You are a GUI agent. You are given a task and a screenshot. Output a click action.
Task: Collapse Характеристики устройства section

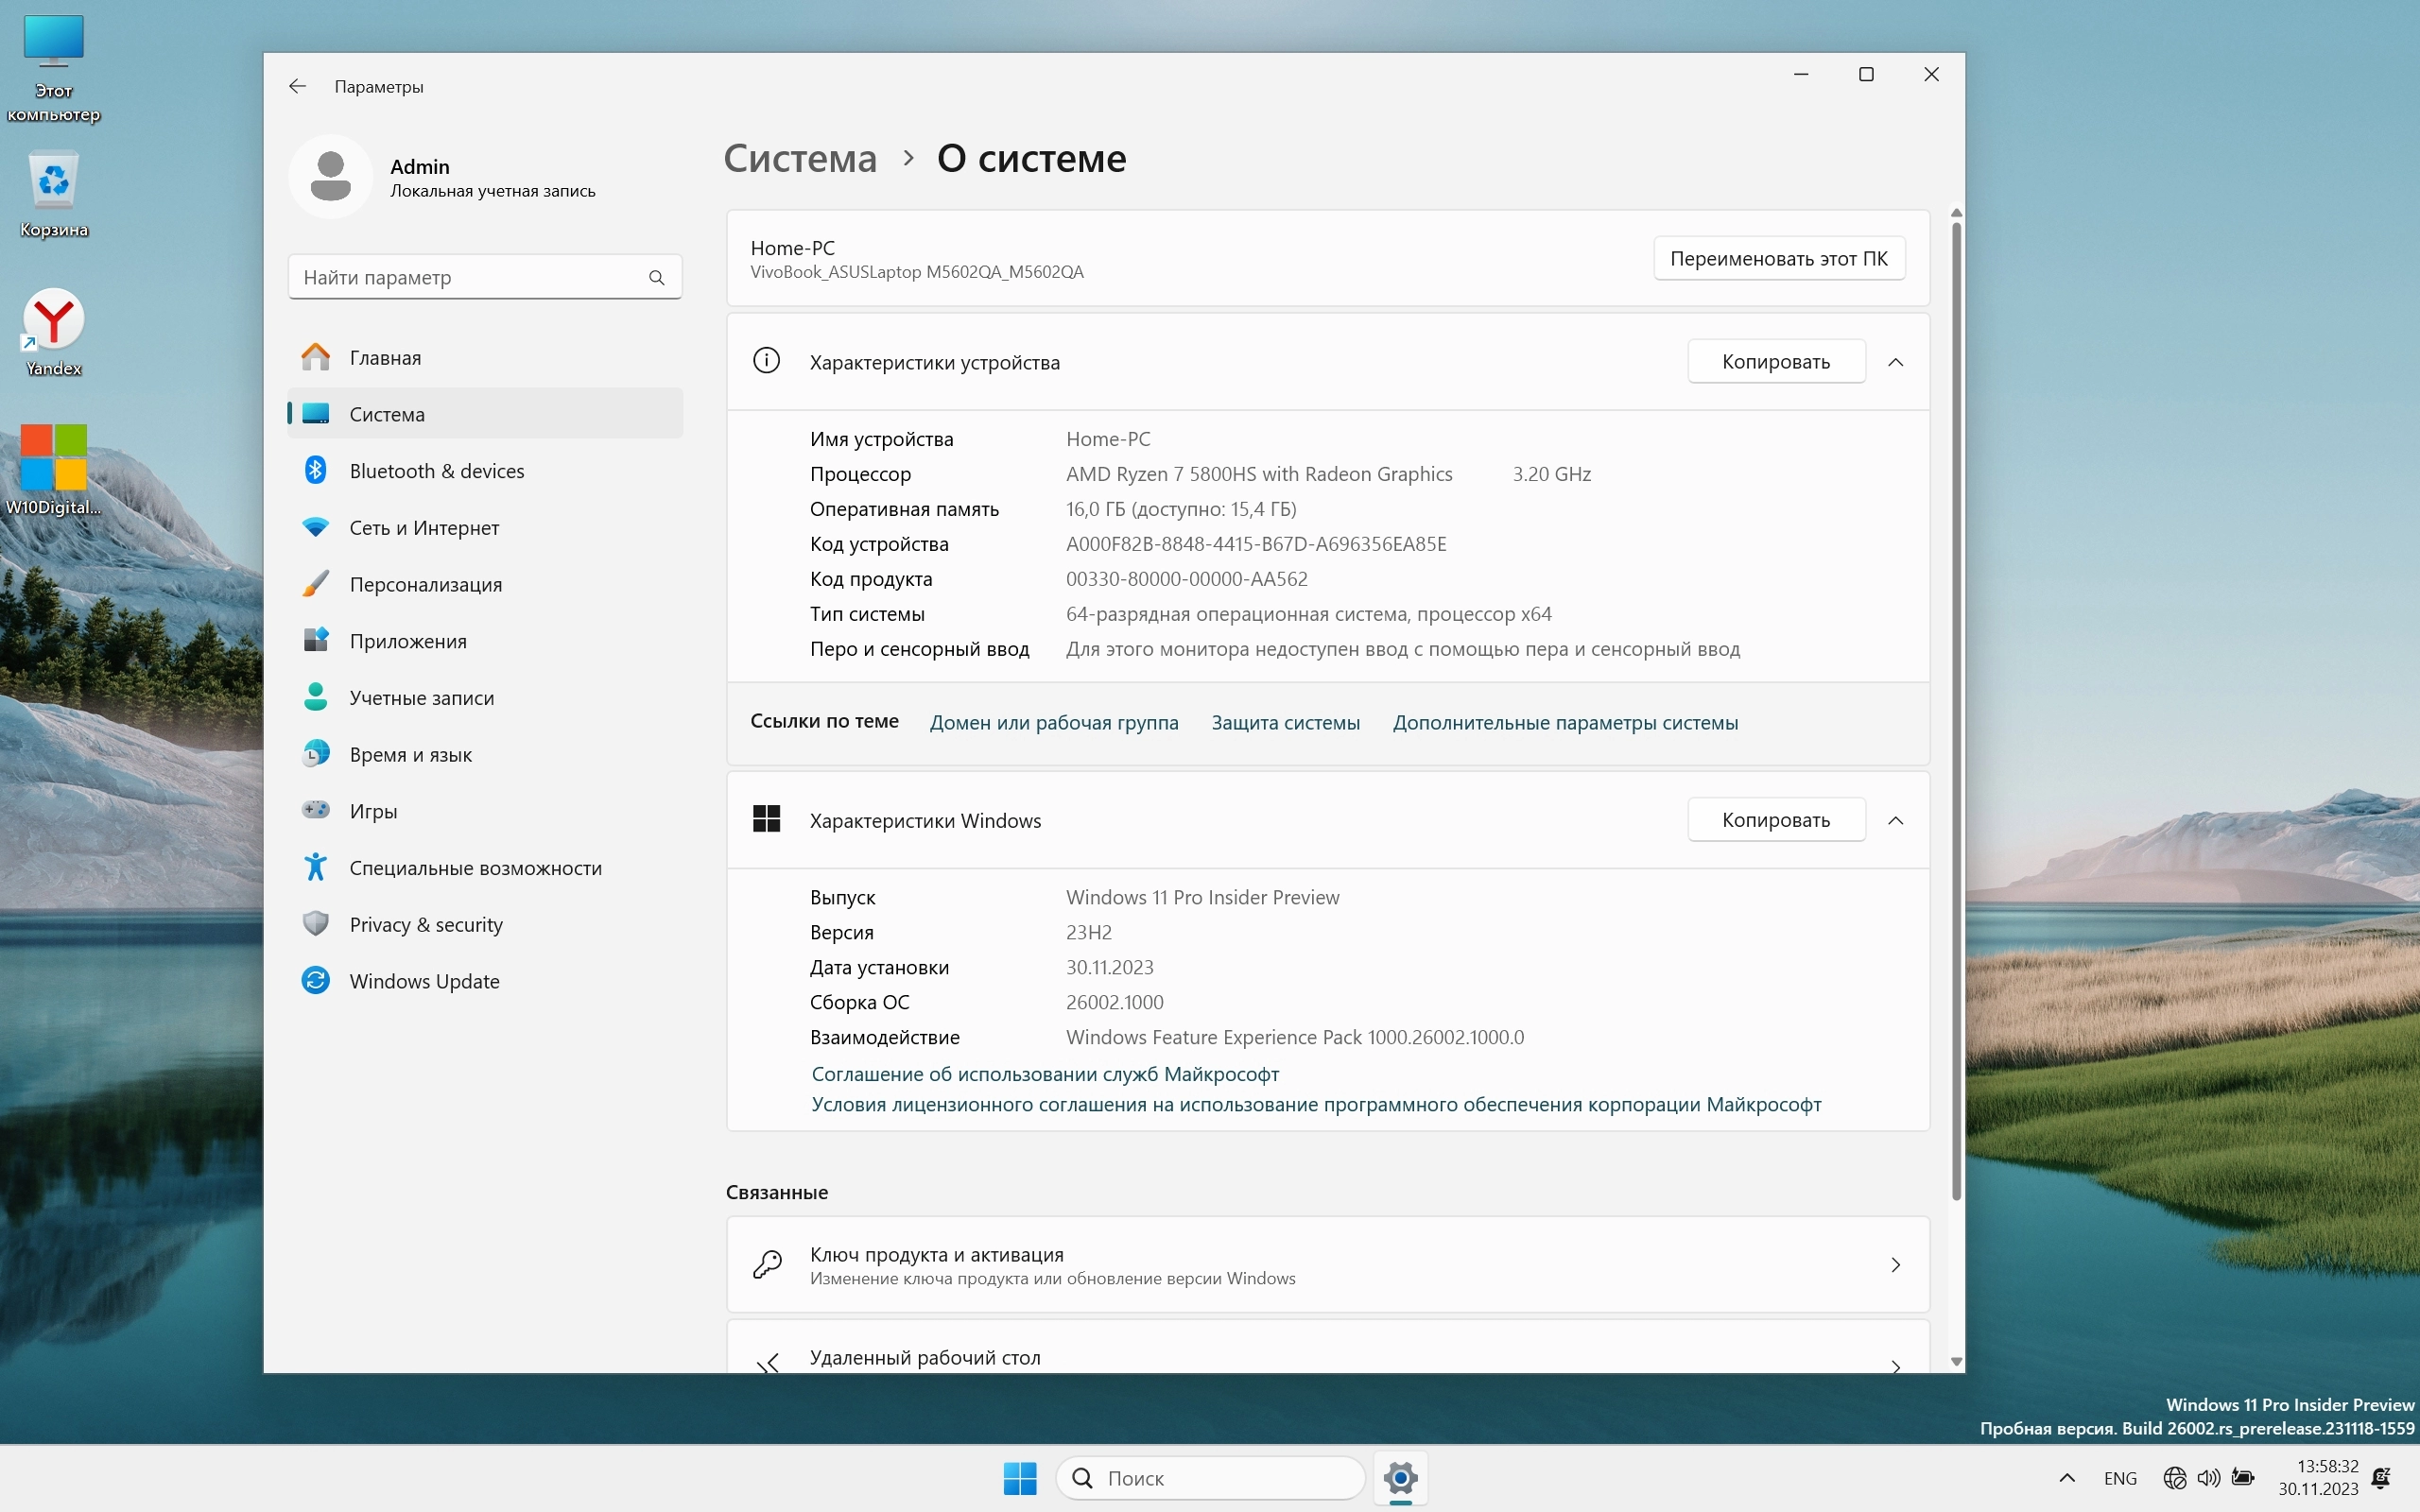click(1895, 362)
